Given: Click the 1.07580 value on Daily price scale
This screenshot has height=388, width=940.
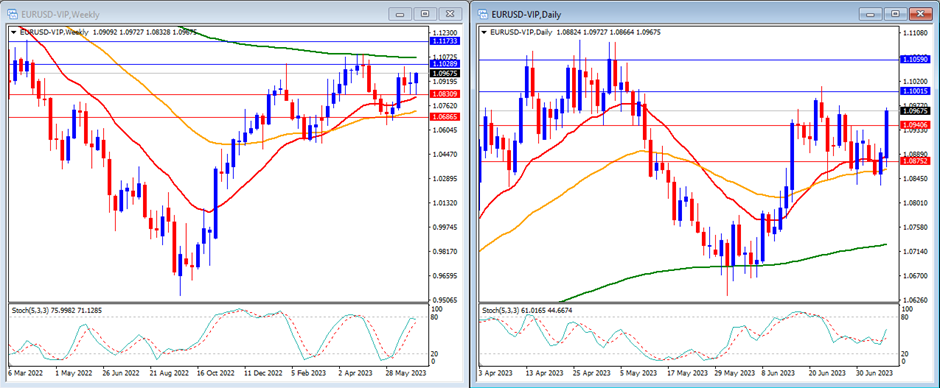Looking at the screenshot, I should tap(915, 227).
